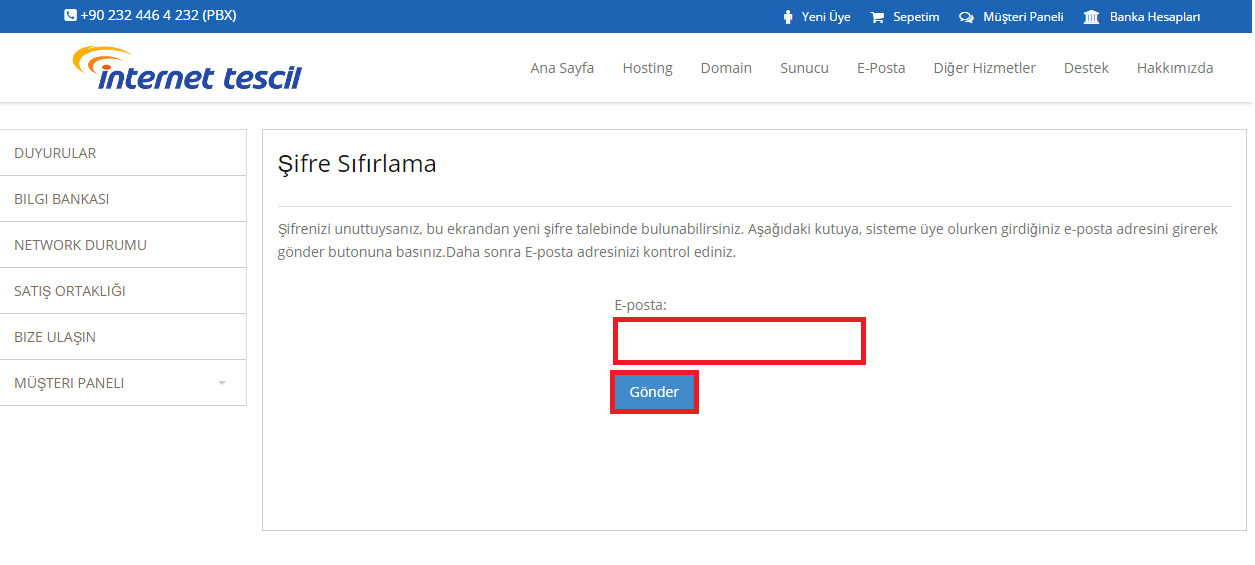Image resolution: width=1255 pixels, height=565 pixels.
Task: Click the Sepetim shopping cart icon
Action: 877,17
